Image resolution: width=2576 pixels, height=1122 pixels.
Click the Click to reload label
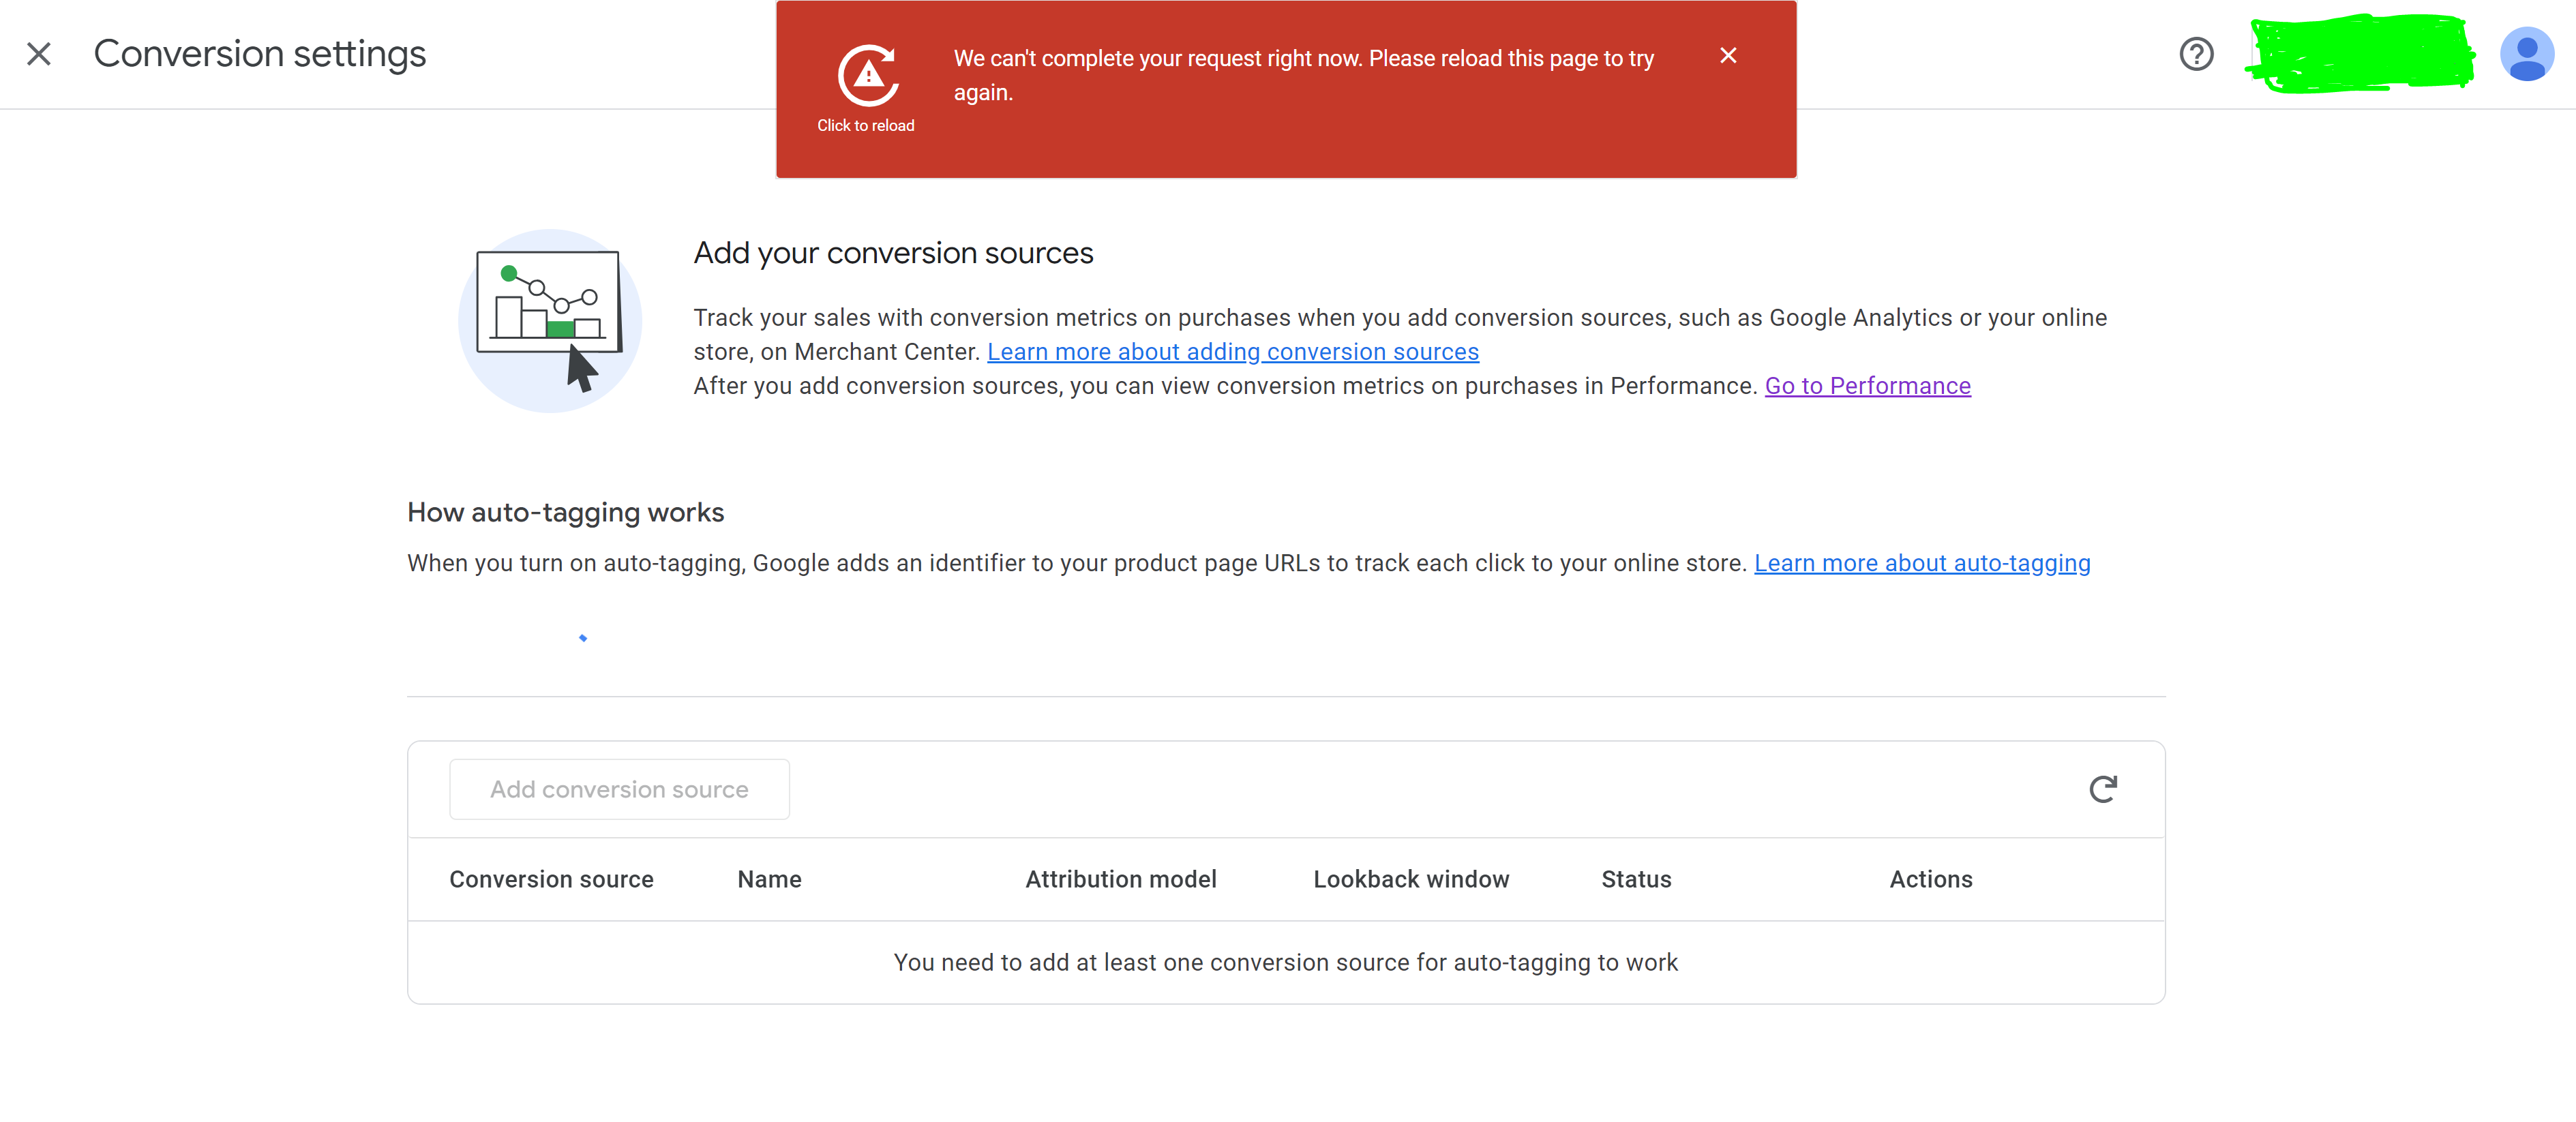pyautogui.click(x=865, y=126)
